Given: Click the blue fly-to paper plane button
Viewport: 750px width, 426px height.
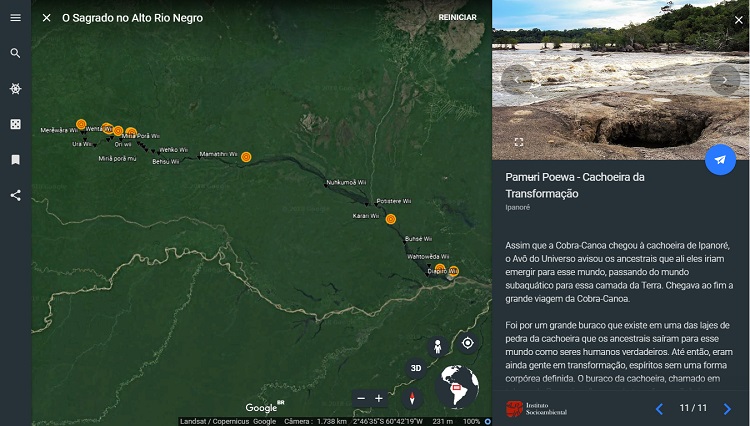Looking at the screenshot, I should [x=720, y=160].
